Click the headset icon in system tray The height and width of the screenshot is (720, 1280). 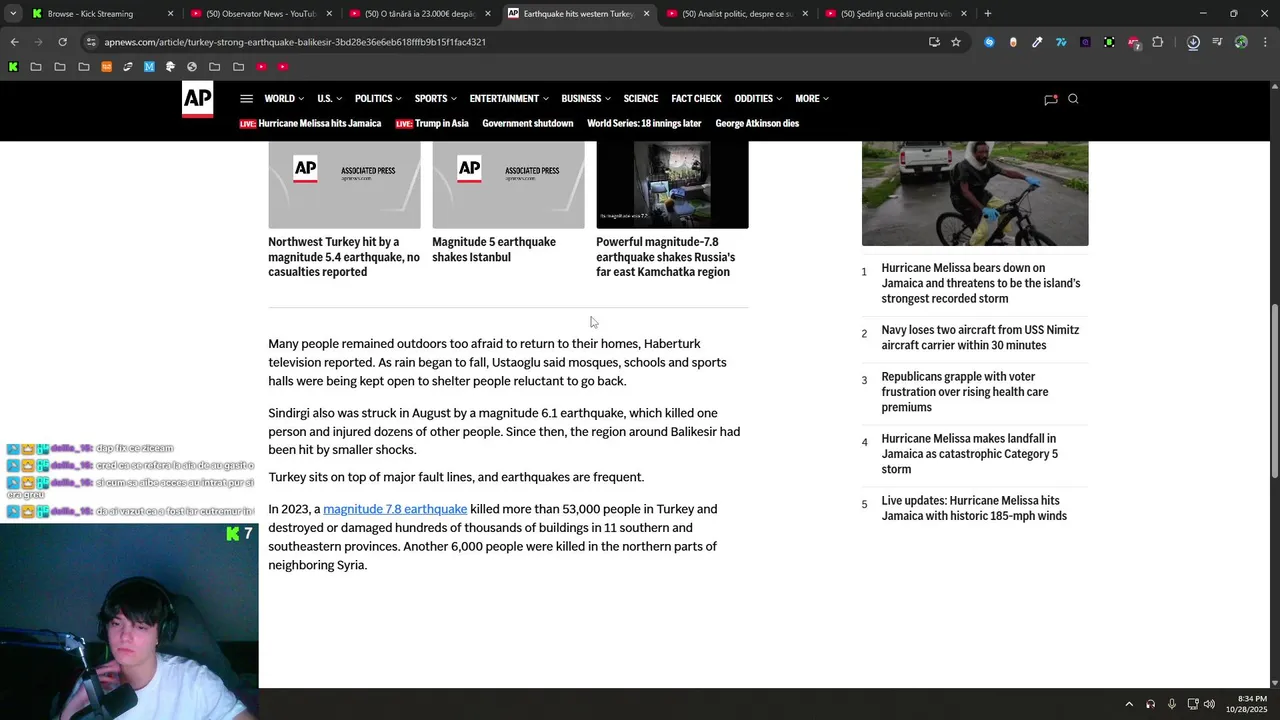pos(1151,704)
